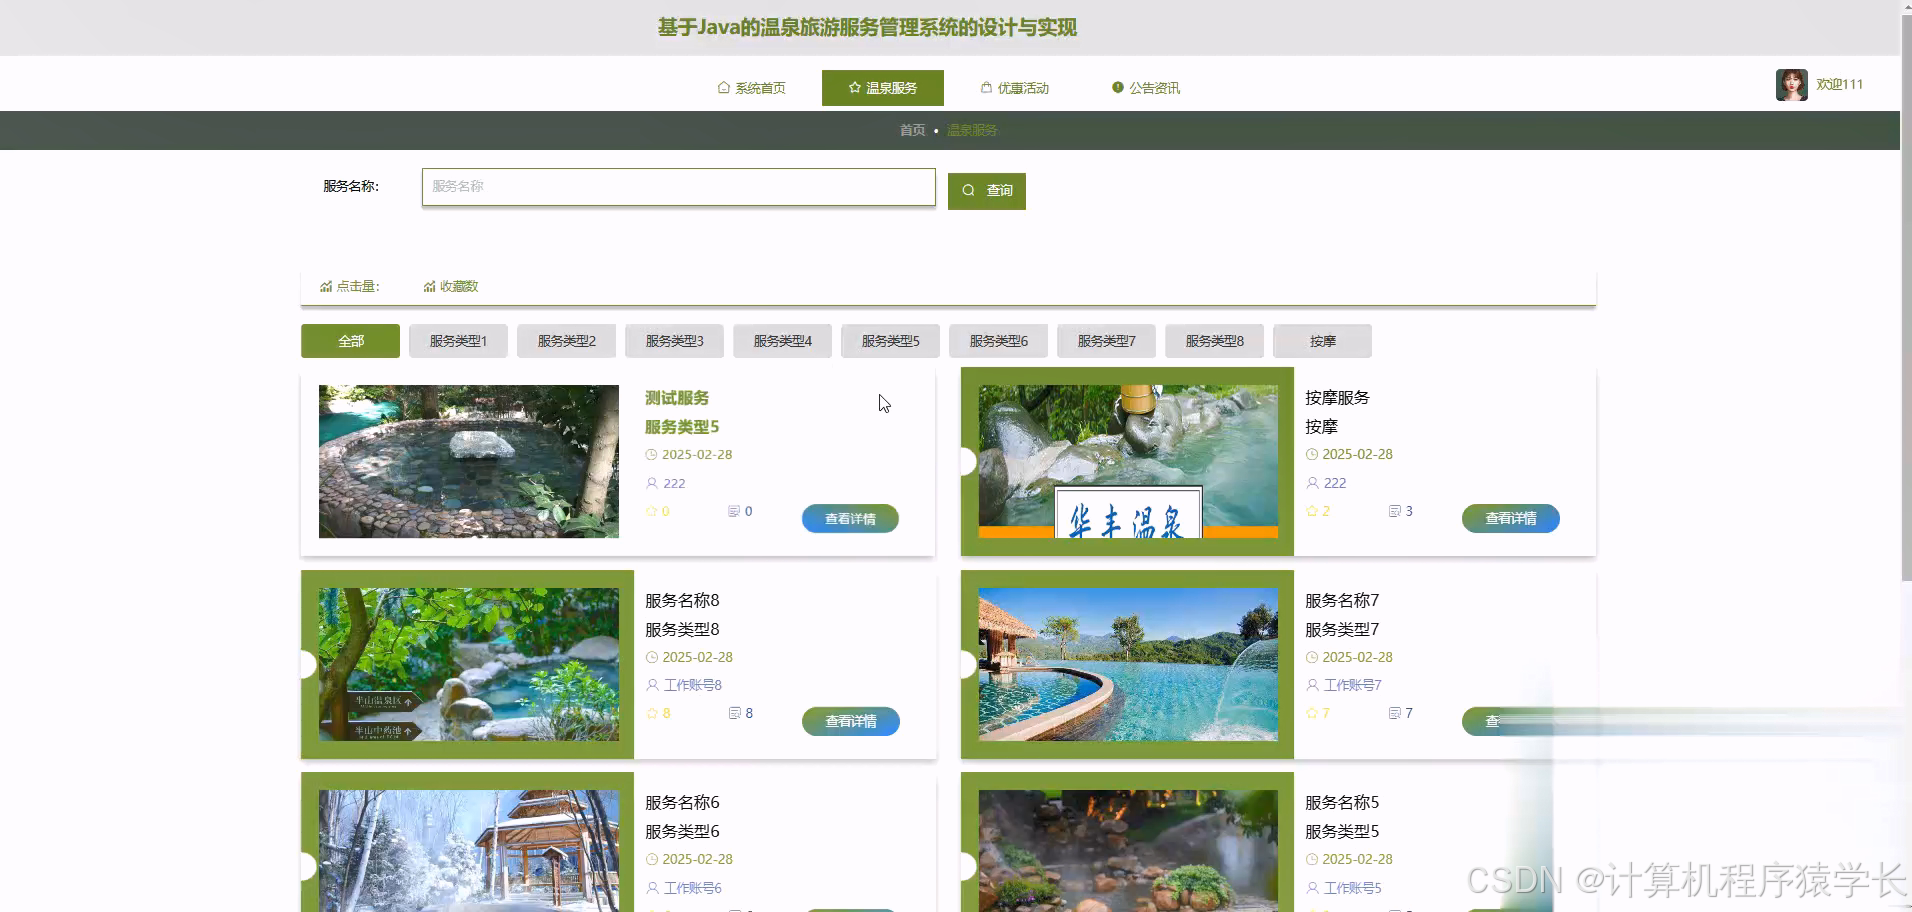Click the 温泉服务 breadcrumb link
This screenshot has width=1912, height=912.
pyautogui.click(x=972, y=130)
